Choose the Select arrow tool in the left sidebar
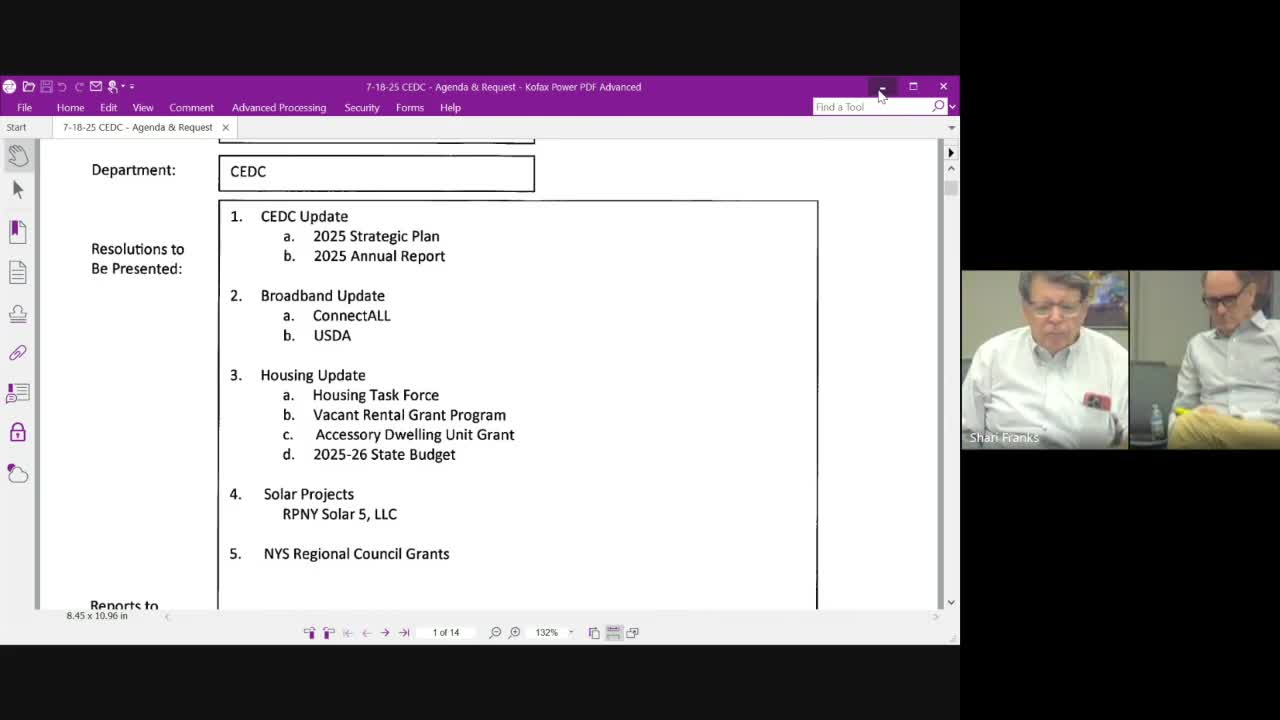 pos(18,190)
